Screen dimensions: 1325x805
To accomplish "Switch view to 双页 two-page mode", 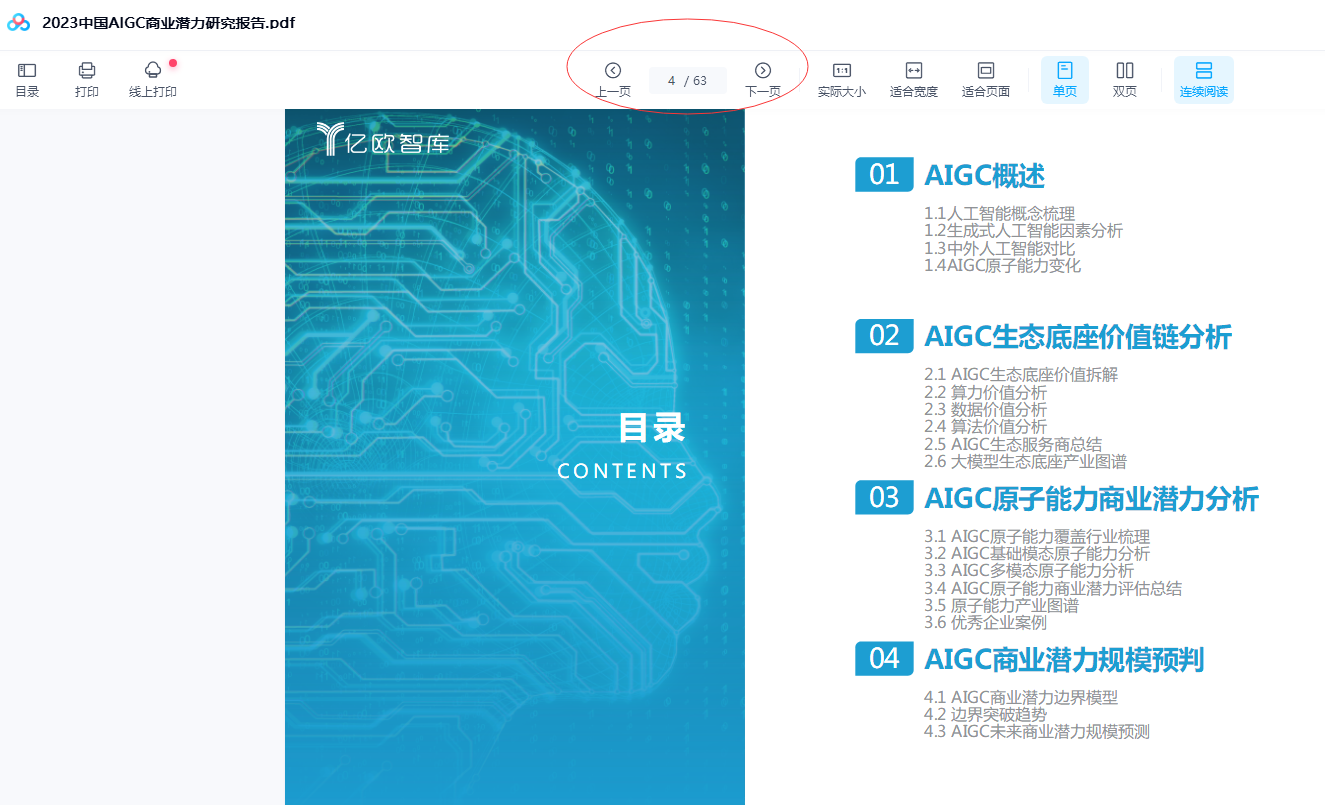I will [x=1124, y=78].
